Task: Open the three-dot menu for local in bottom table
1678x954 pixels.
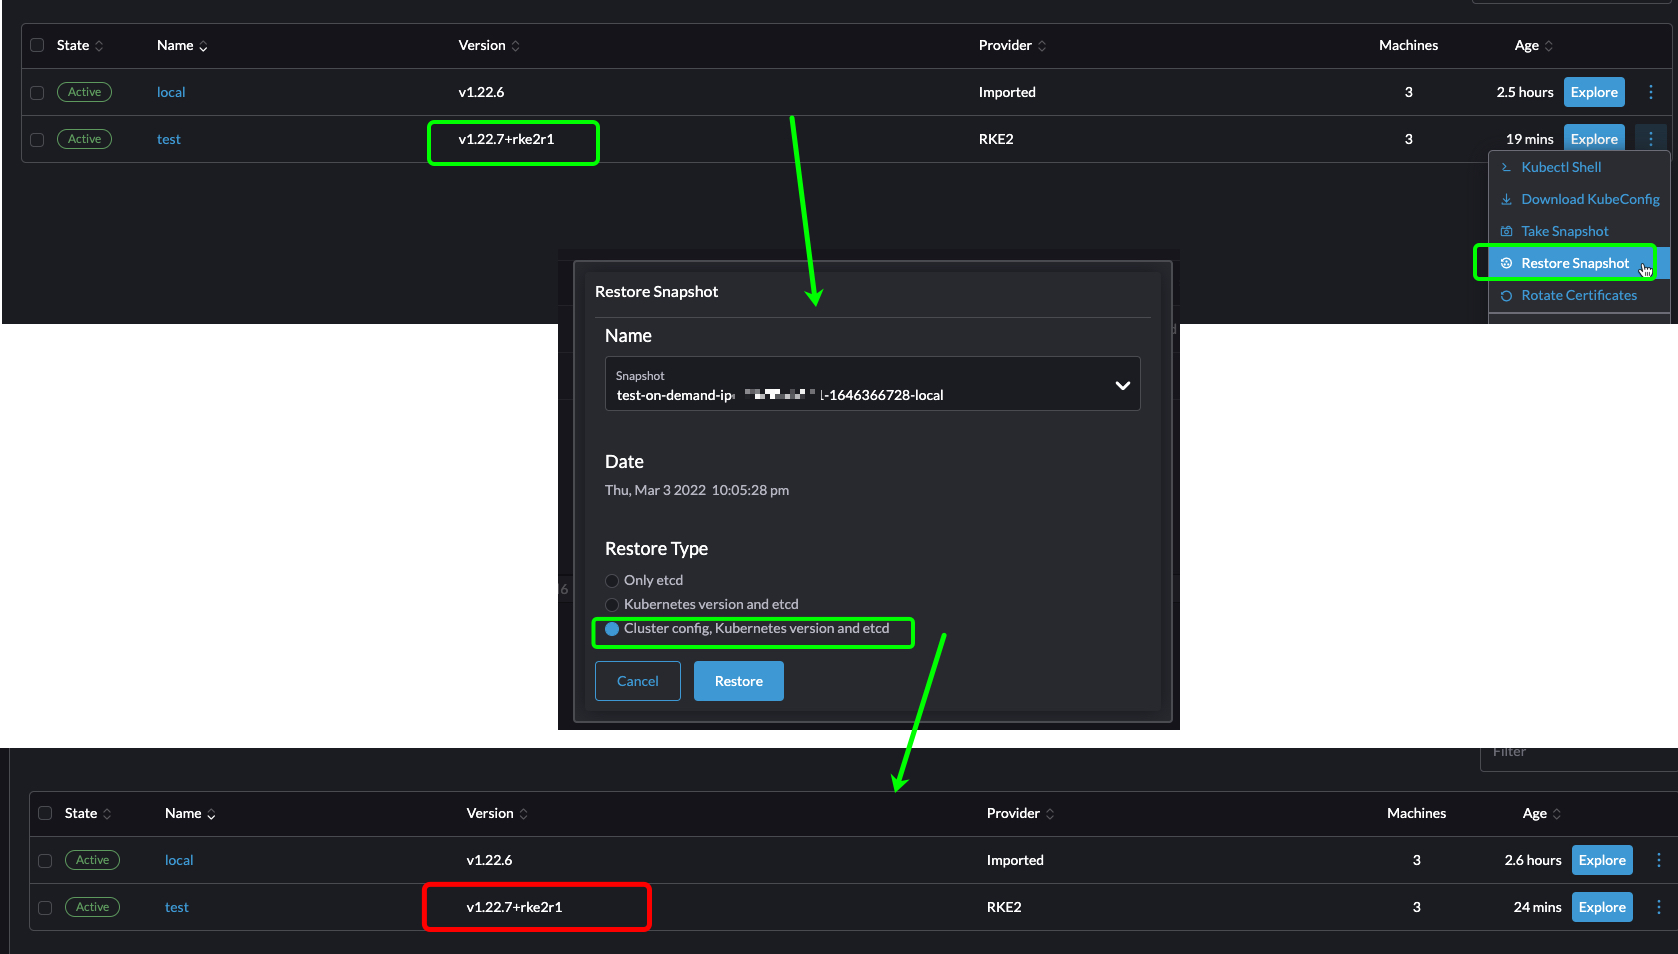Action: [x=1658, y=860]
